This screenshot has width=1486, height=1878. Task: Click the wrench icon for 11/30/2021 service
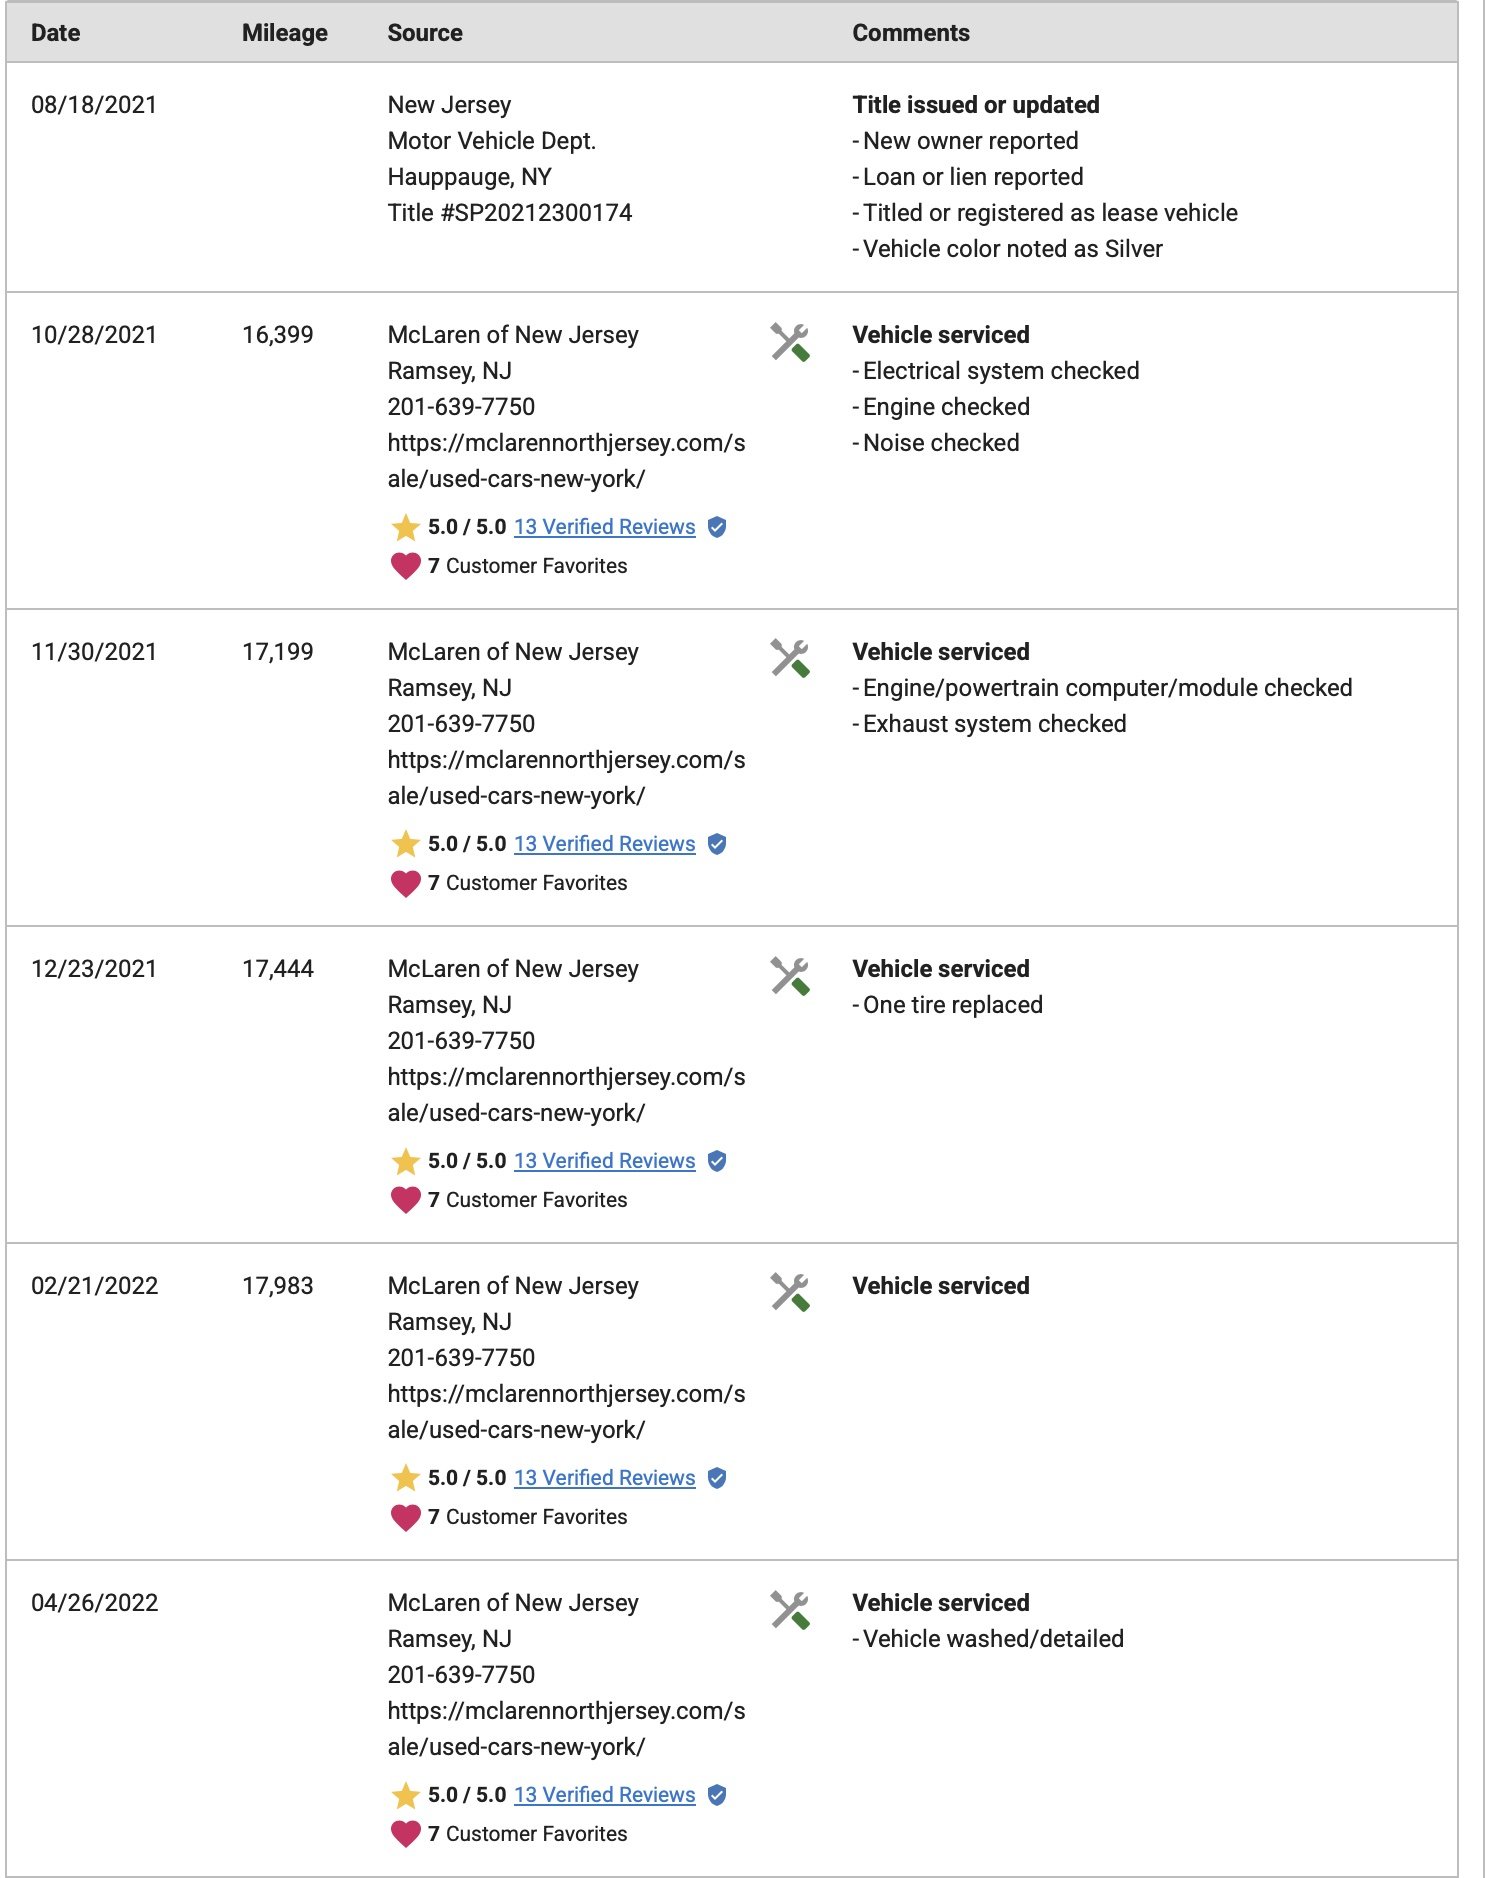tap(790, 659)
